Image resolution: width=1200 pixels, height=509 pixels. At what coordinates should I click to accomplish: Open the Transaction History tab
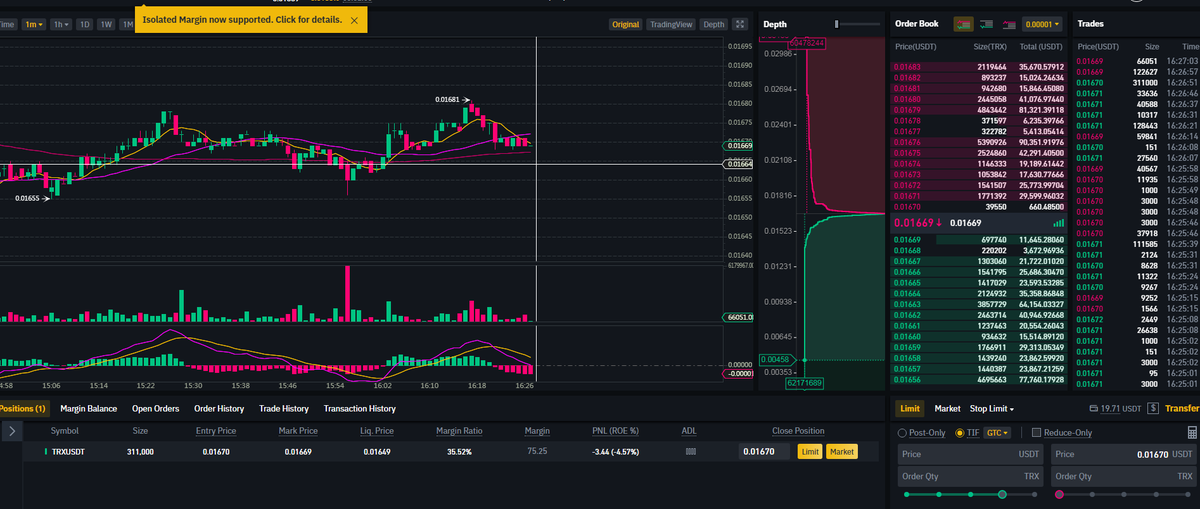click(x=359, y=408)
